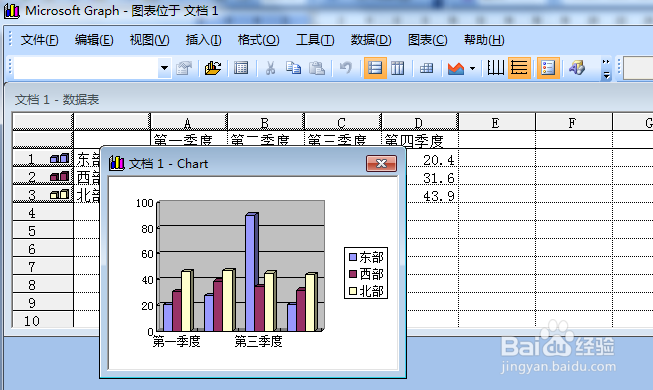Image resolution: width=653 pixels, height=390 pixels.
Task: Click the View Datasheet icon
Action: tap(241, 68)
